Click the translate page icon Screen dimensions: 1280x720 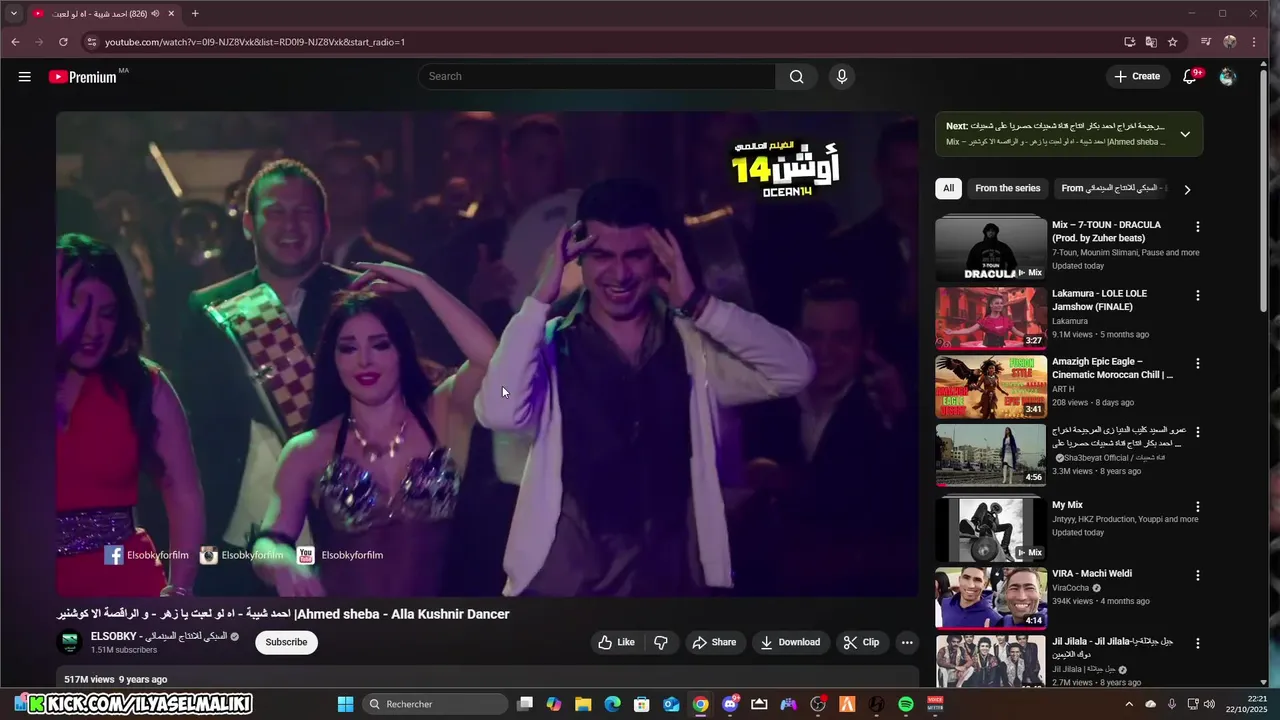coord(1151,42)
